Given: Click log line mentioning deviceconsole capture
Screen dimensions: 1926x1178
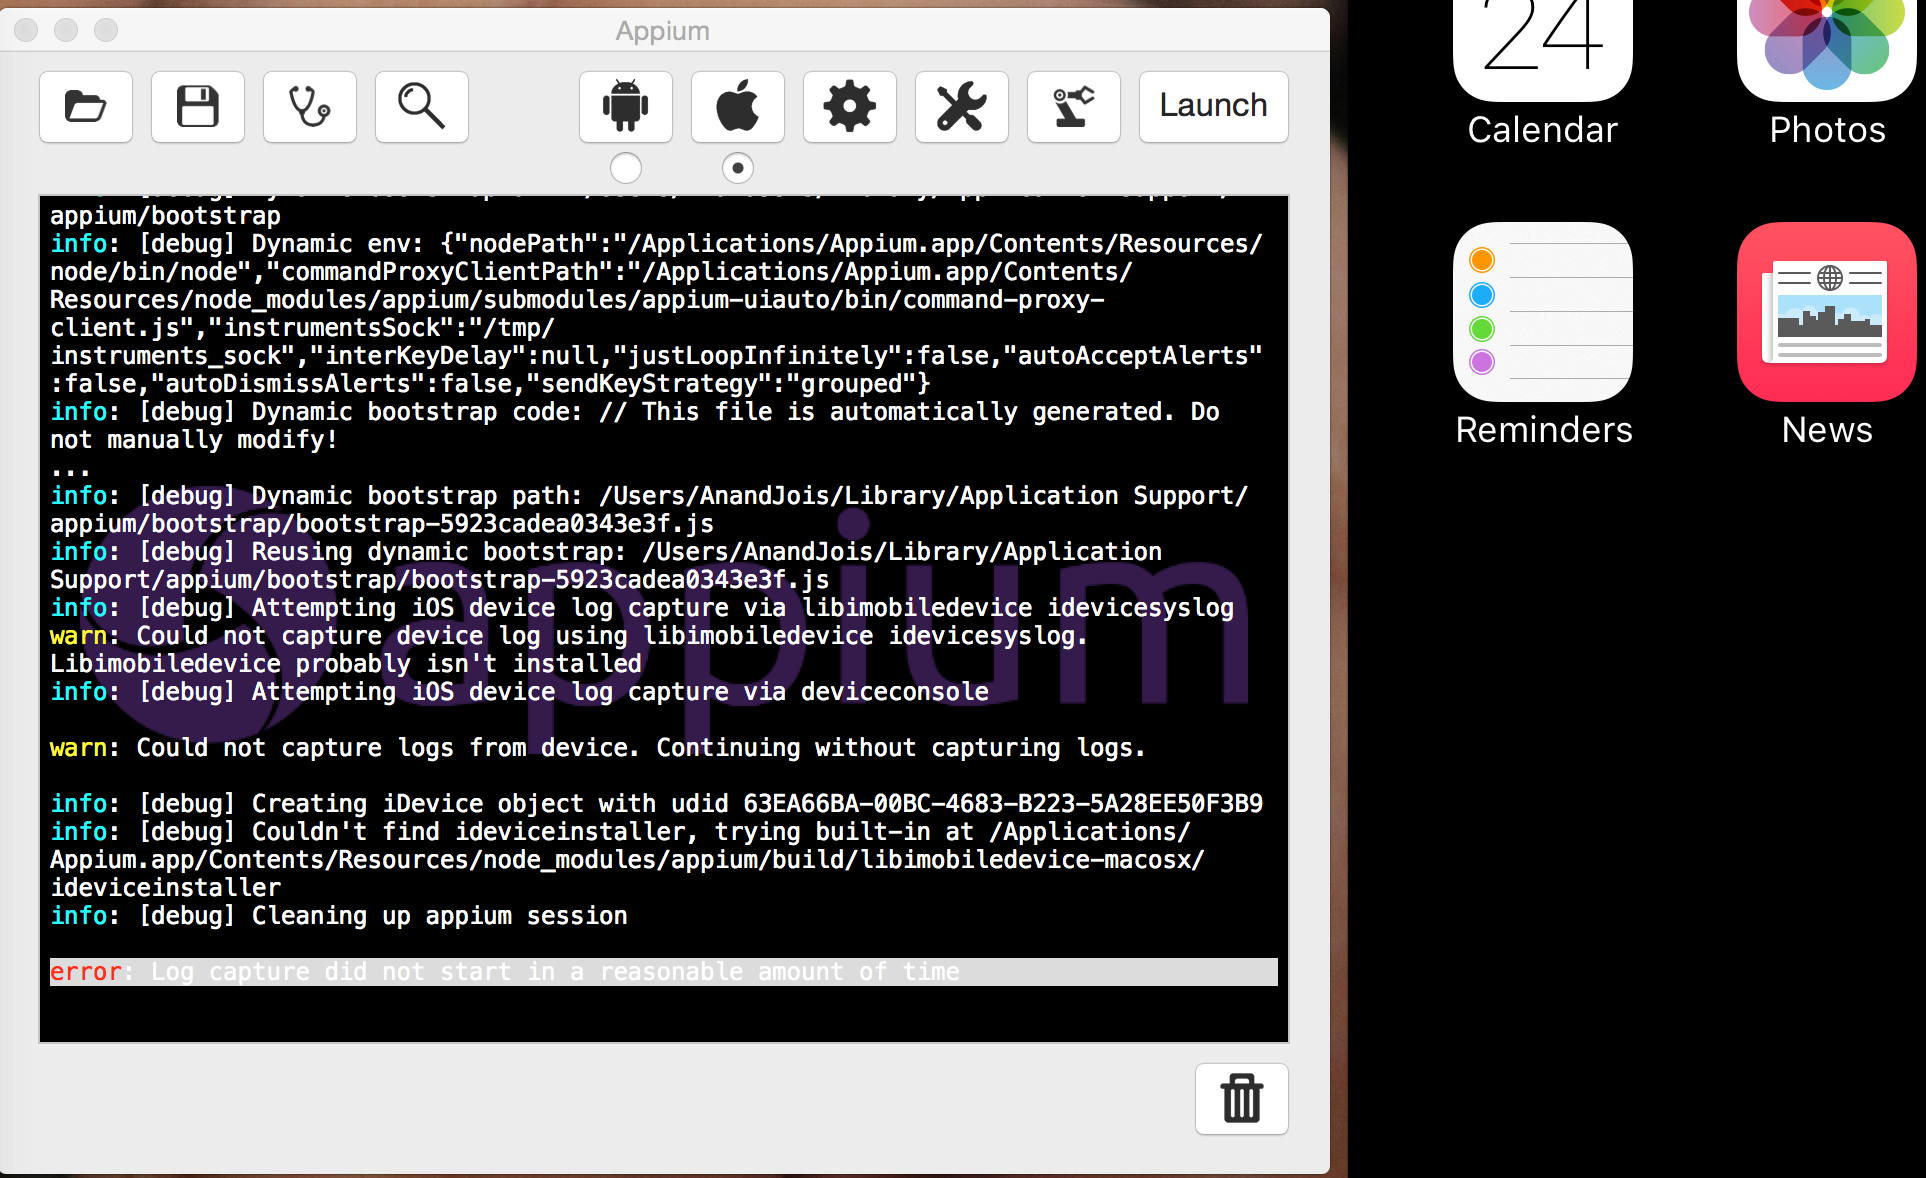Looking at the screenshot, I should coord(520,692).
